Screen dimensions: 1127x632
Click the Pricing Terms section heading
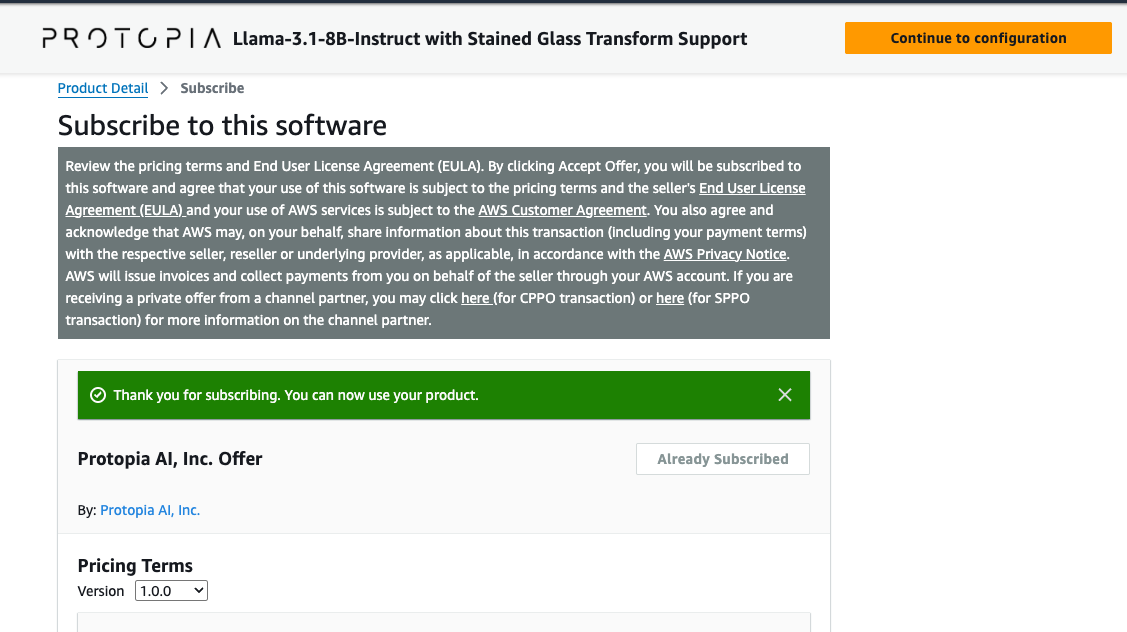pyautogui.click(x=135, y=565)
